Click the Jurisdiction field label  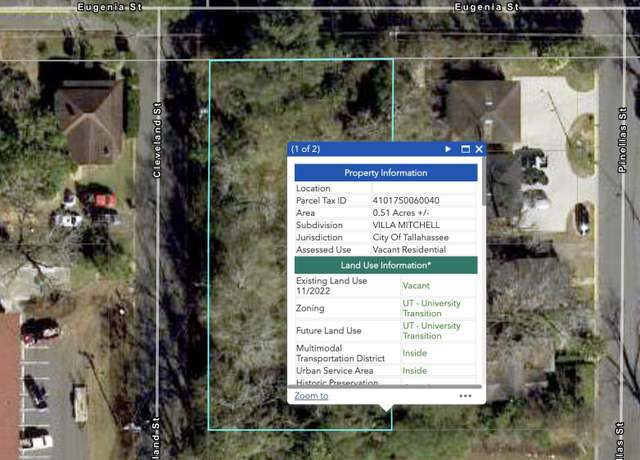(319, 237)
